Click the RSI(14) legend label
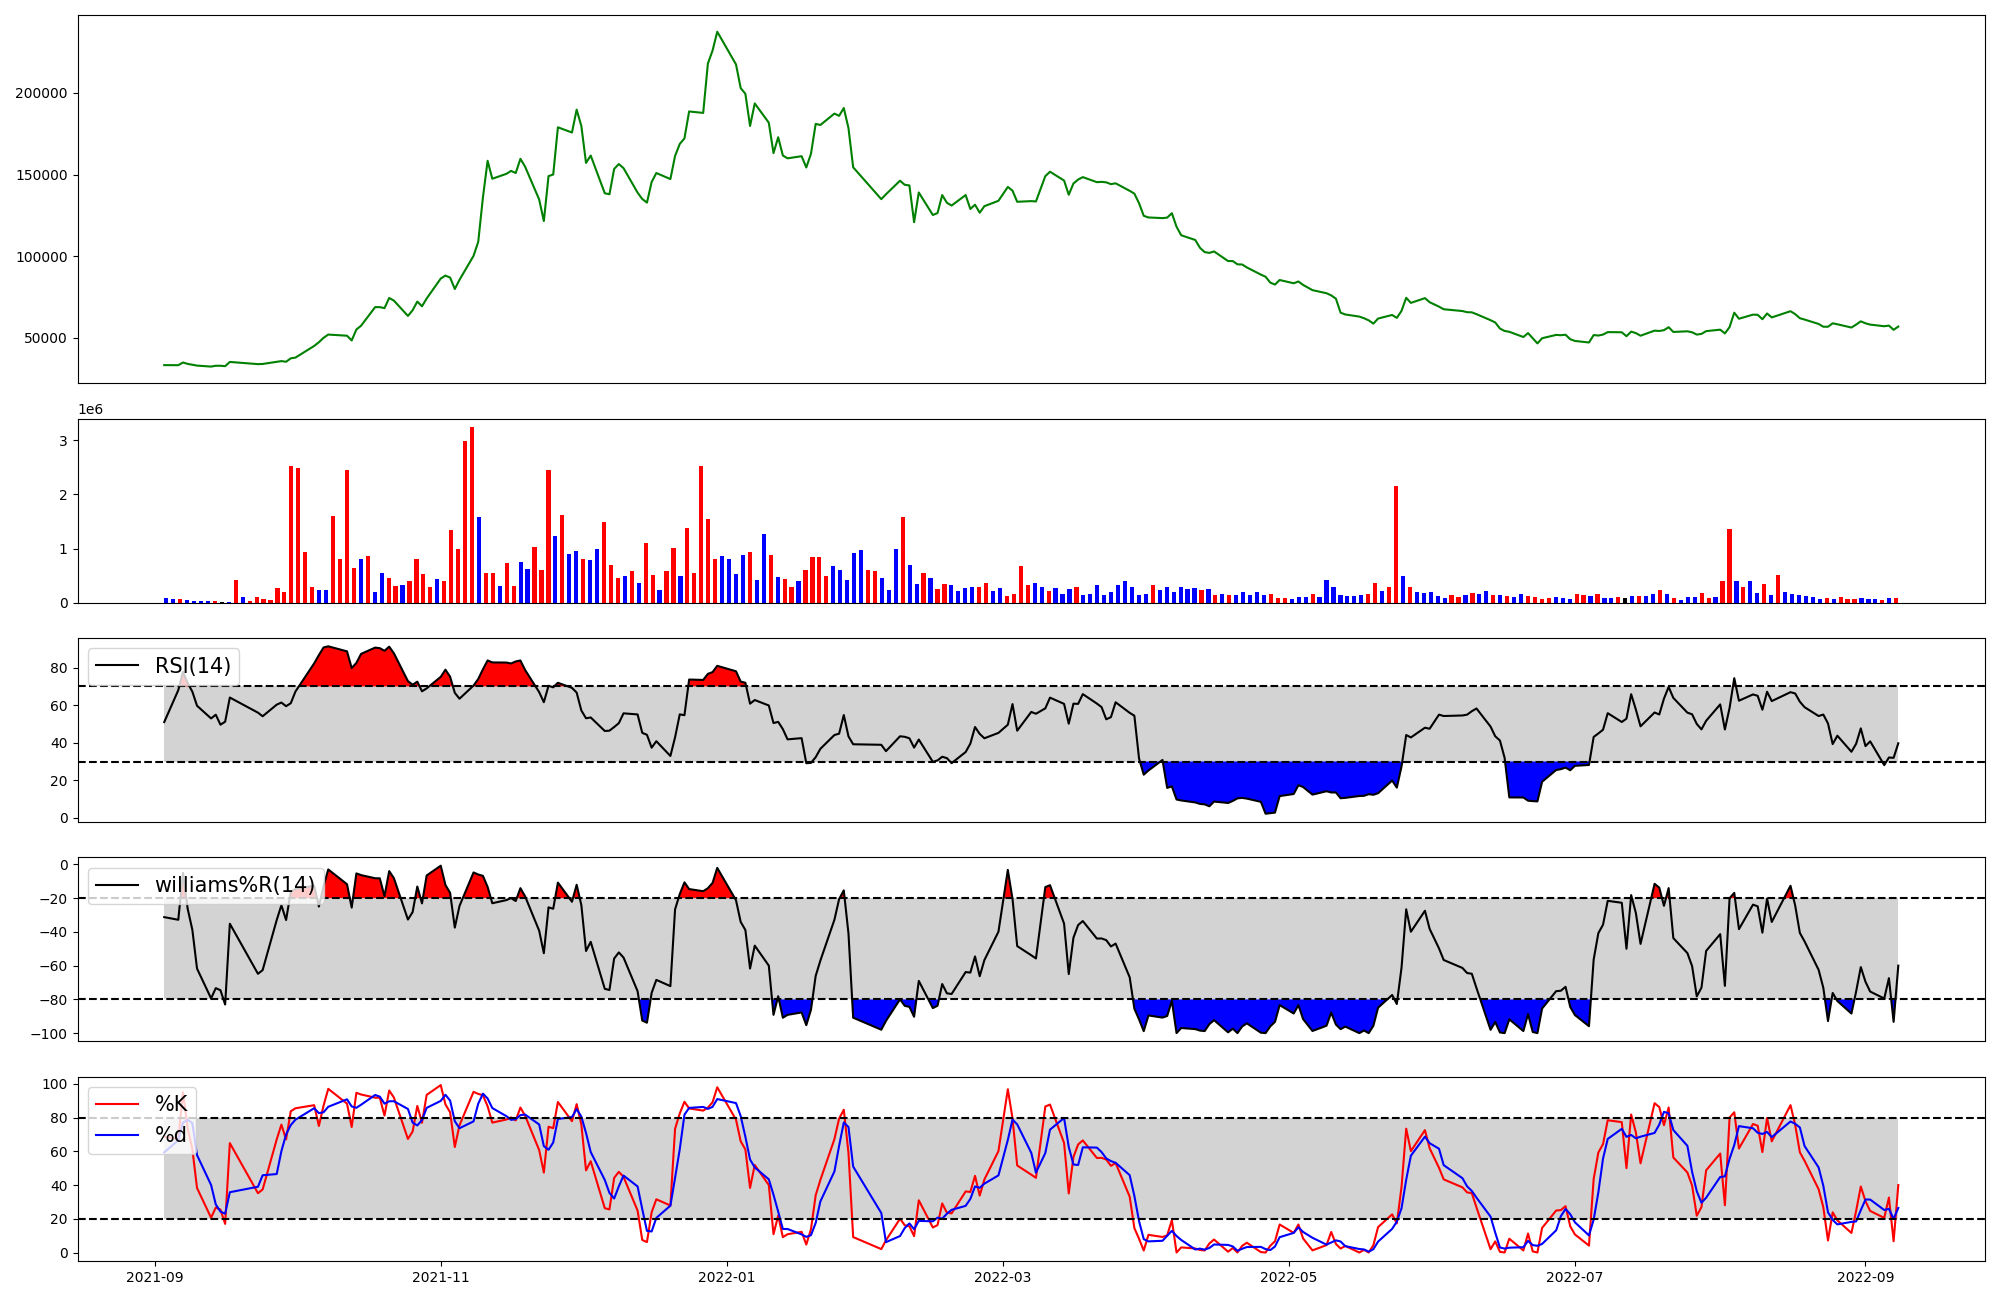Screen dimensions: 2000x1300 (192, 666)
